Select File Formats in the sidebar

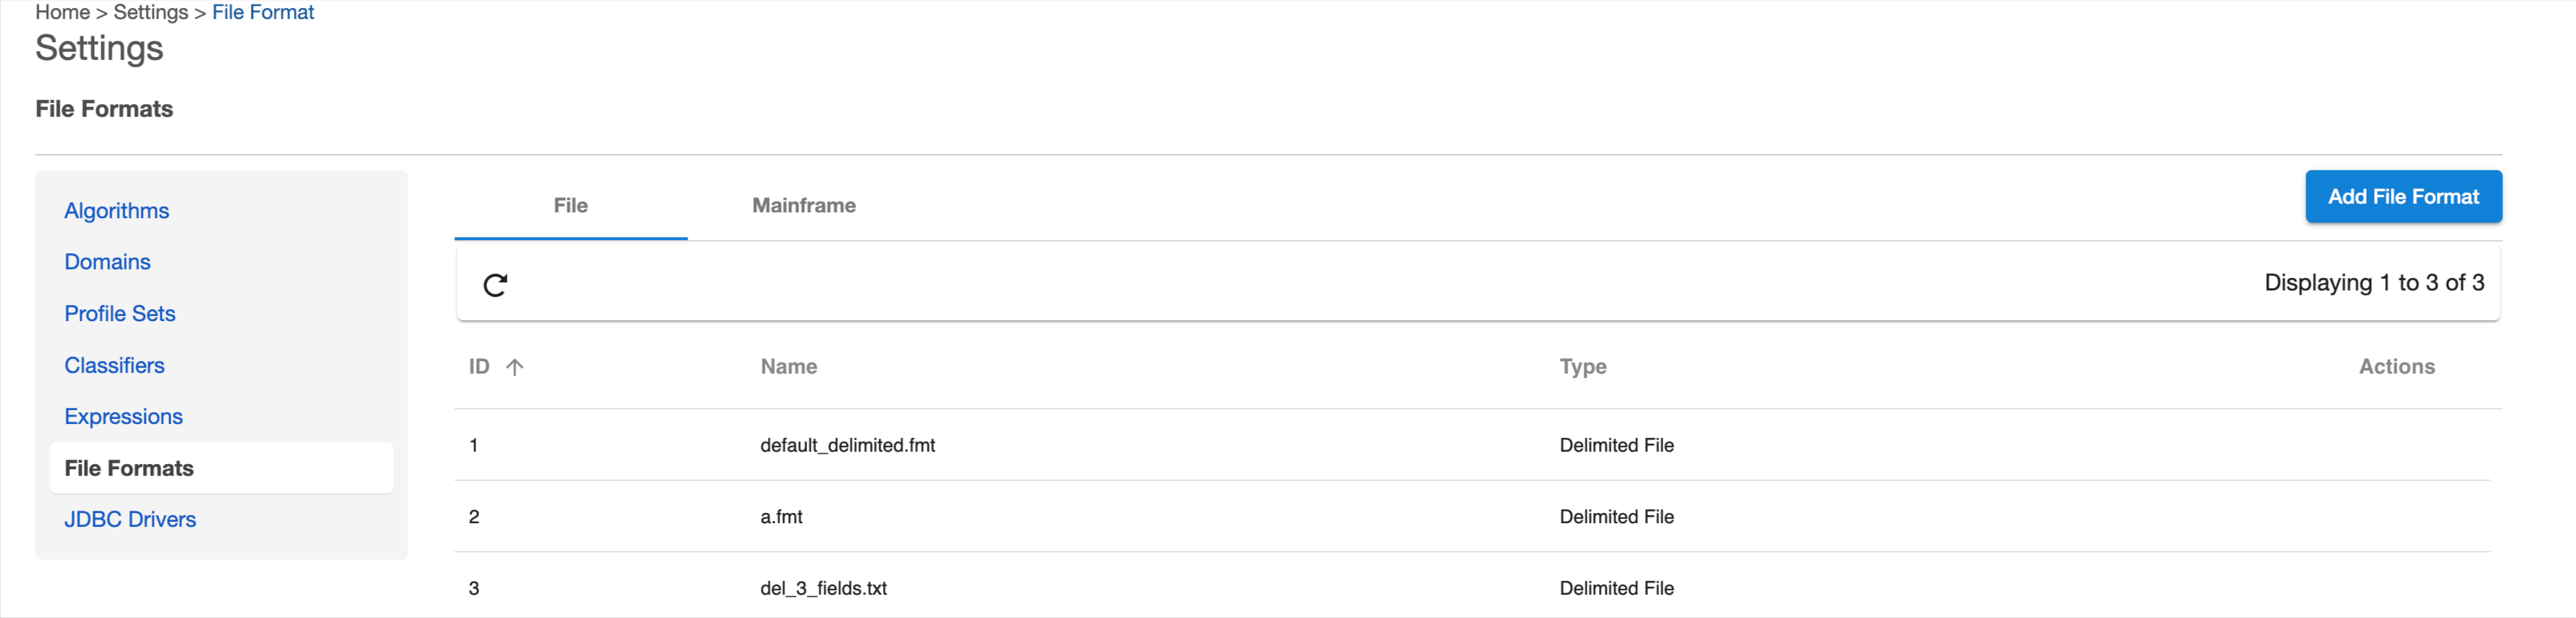(129, 468)
